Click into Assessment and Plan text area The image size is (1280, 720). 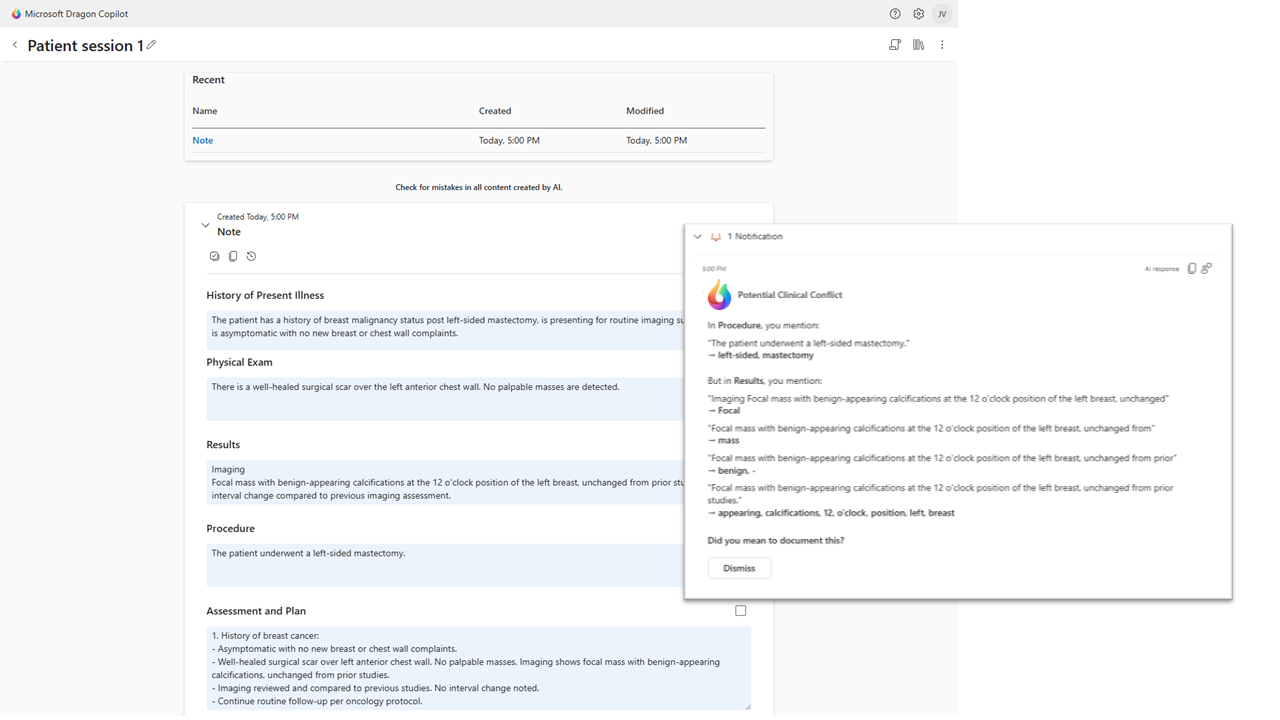click(479, 668)
